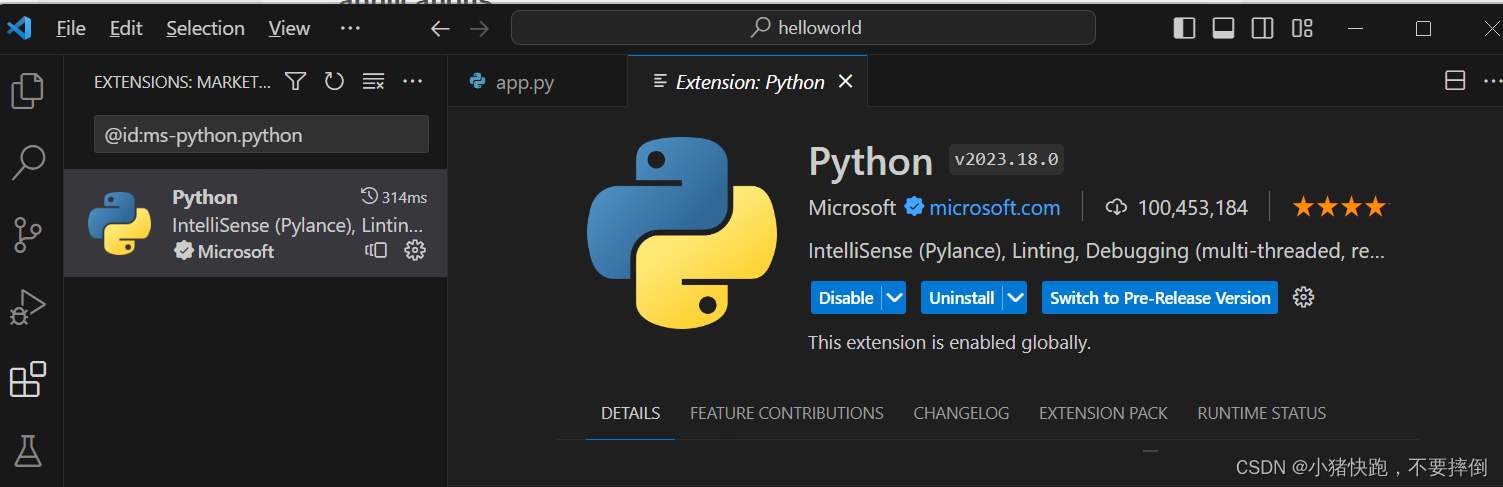
Task: Open the Run and Debug view
Action: 27,307
